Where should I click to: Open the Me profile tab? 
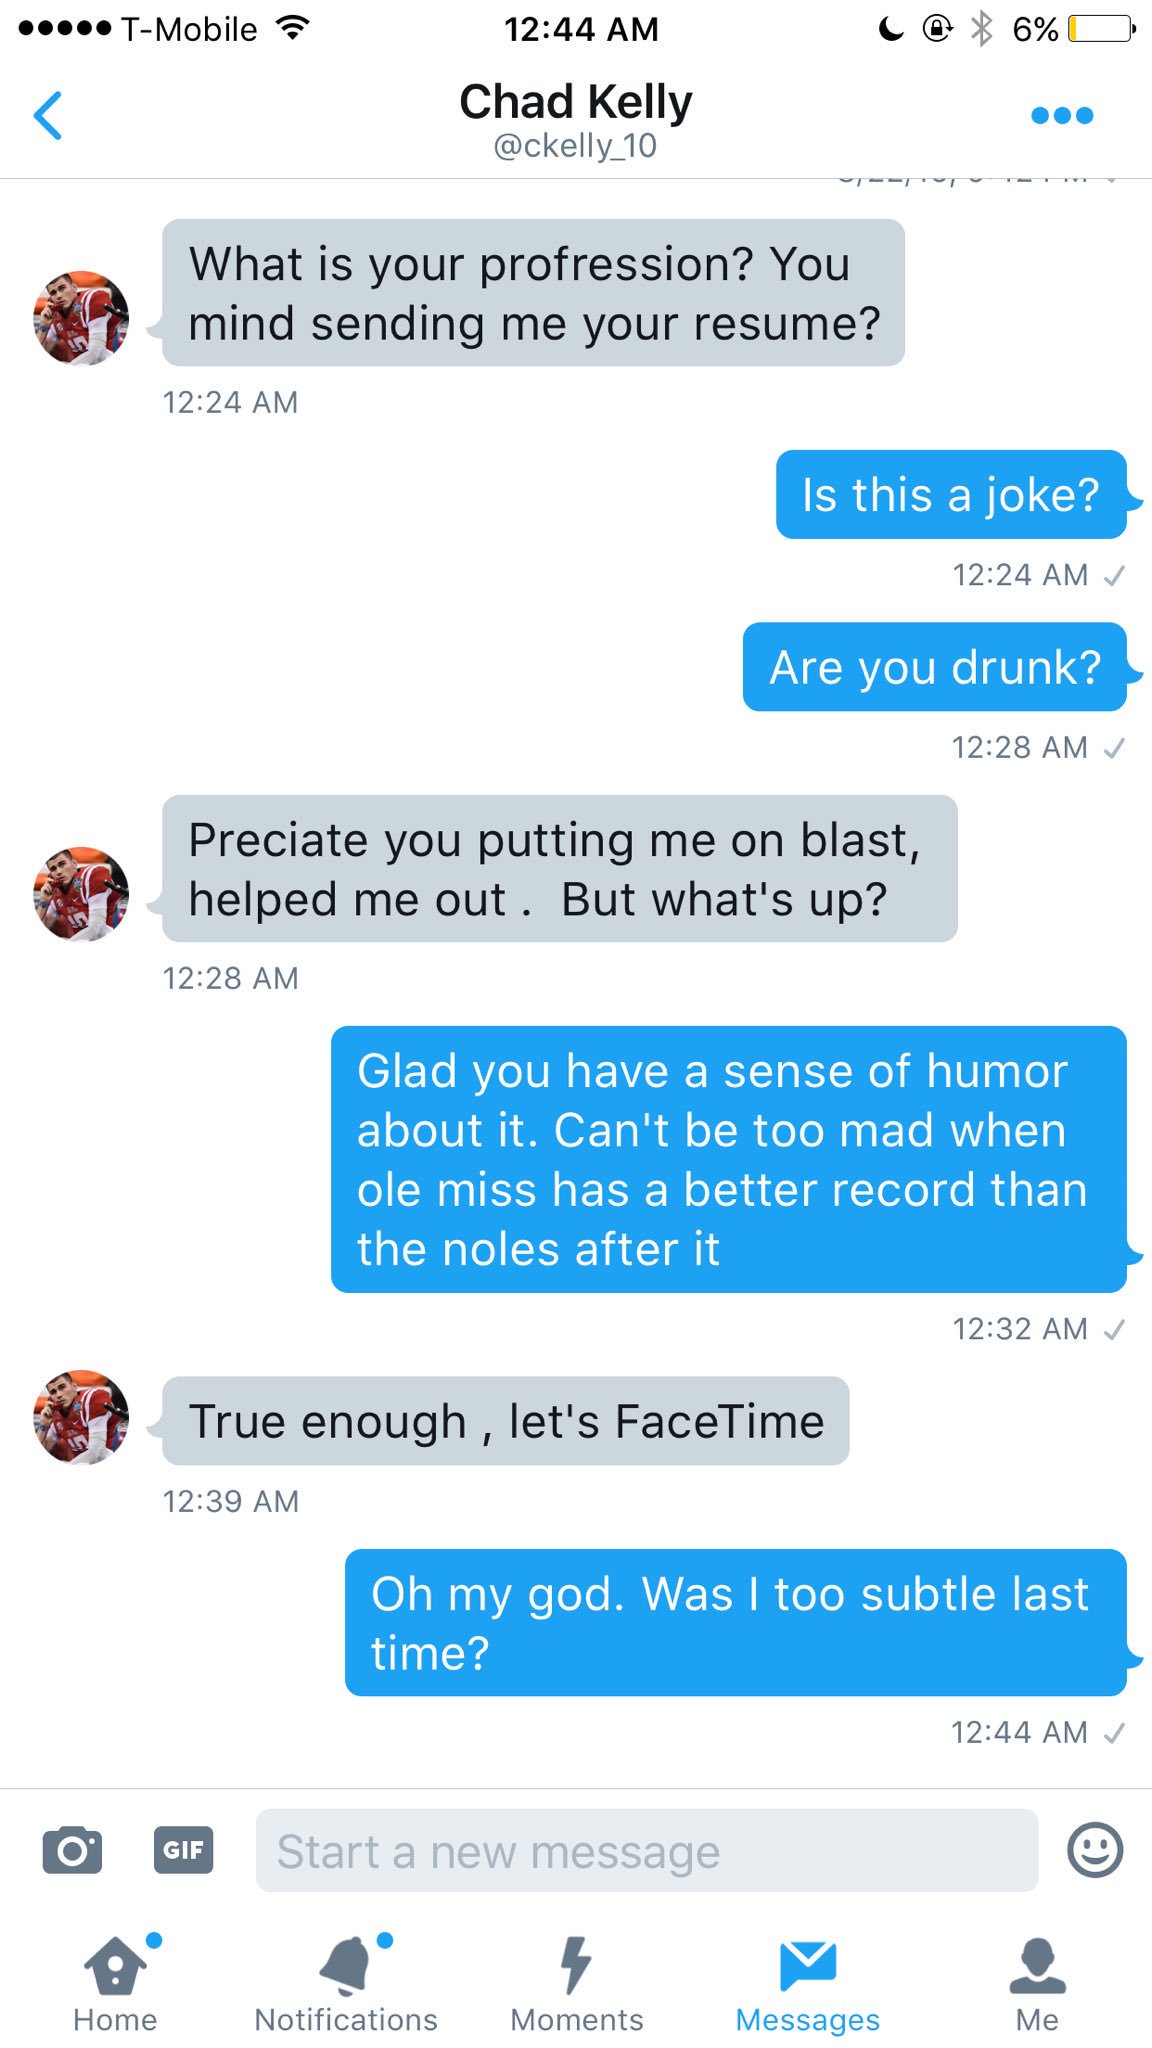click(1037, 1985)
